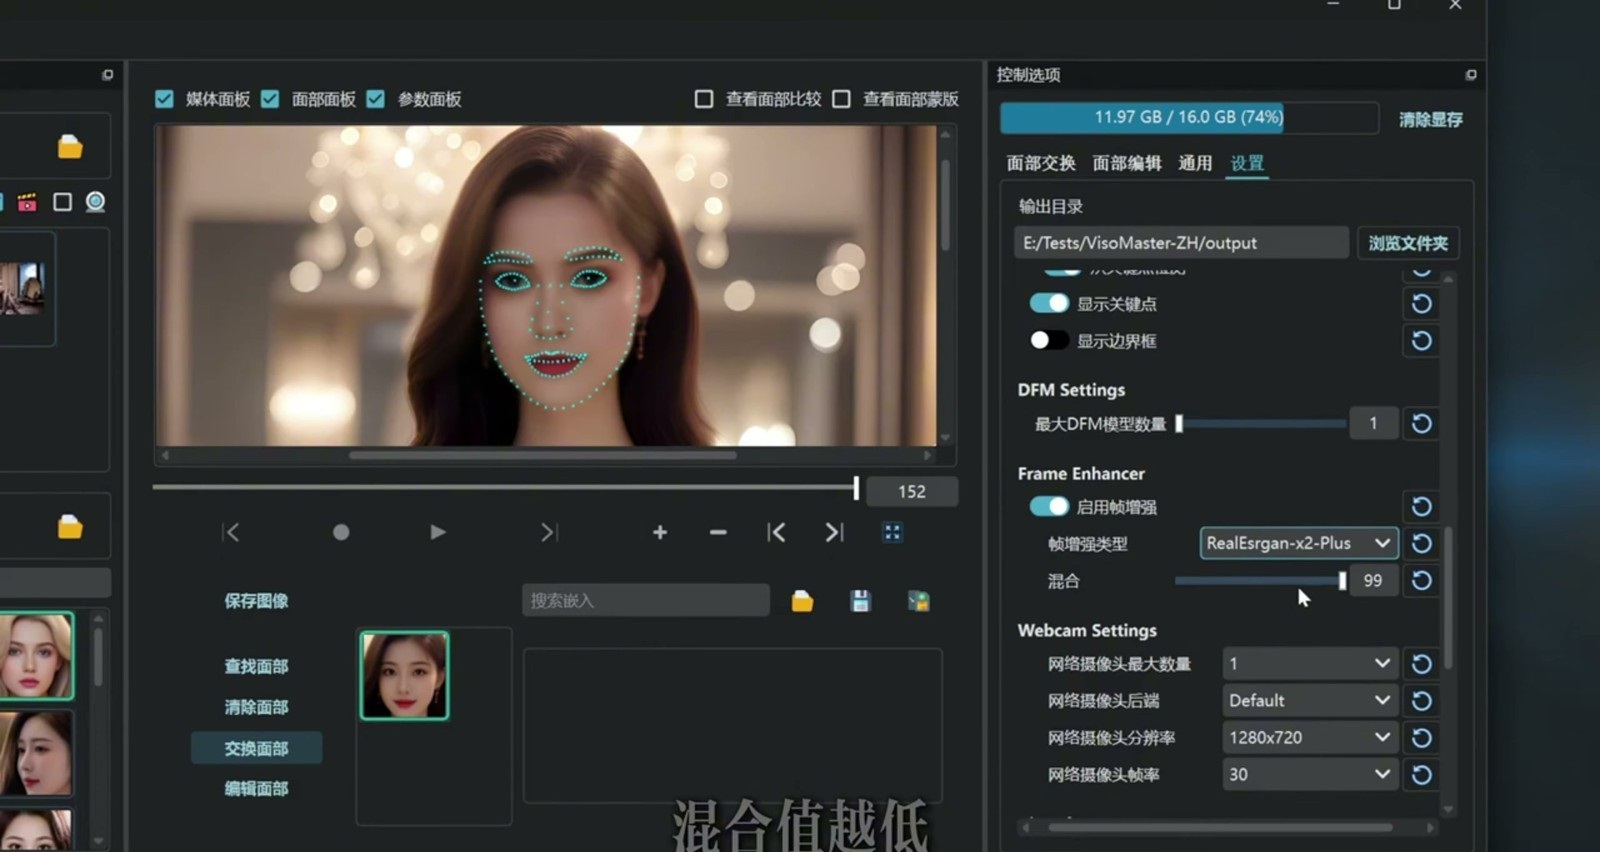Undock the 控制选项 panel
The image size is (1600, 852).
(x=1470, y=75)
